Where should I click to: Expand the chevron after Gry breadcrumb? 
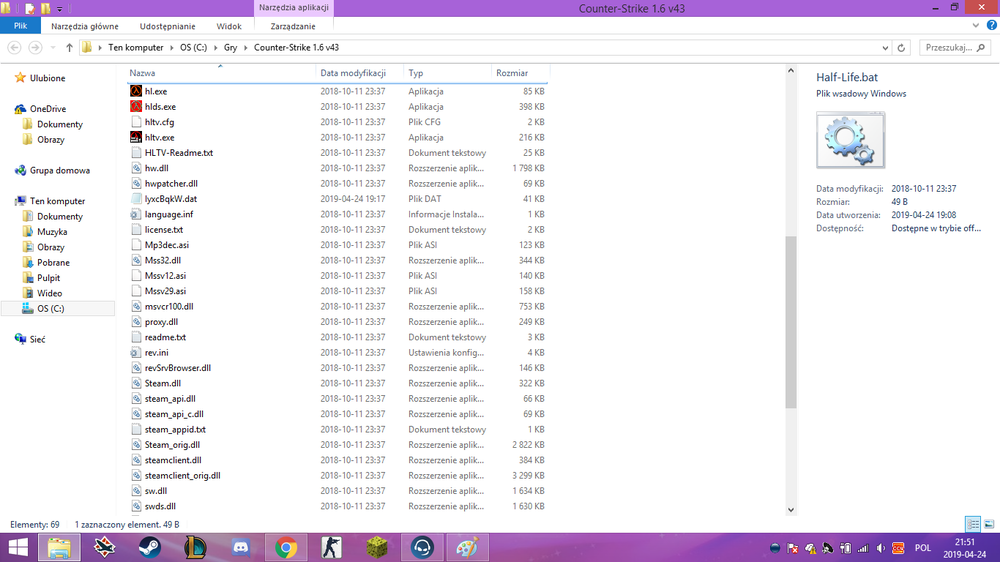[x=246, y=48]
